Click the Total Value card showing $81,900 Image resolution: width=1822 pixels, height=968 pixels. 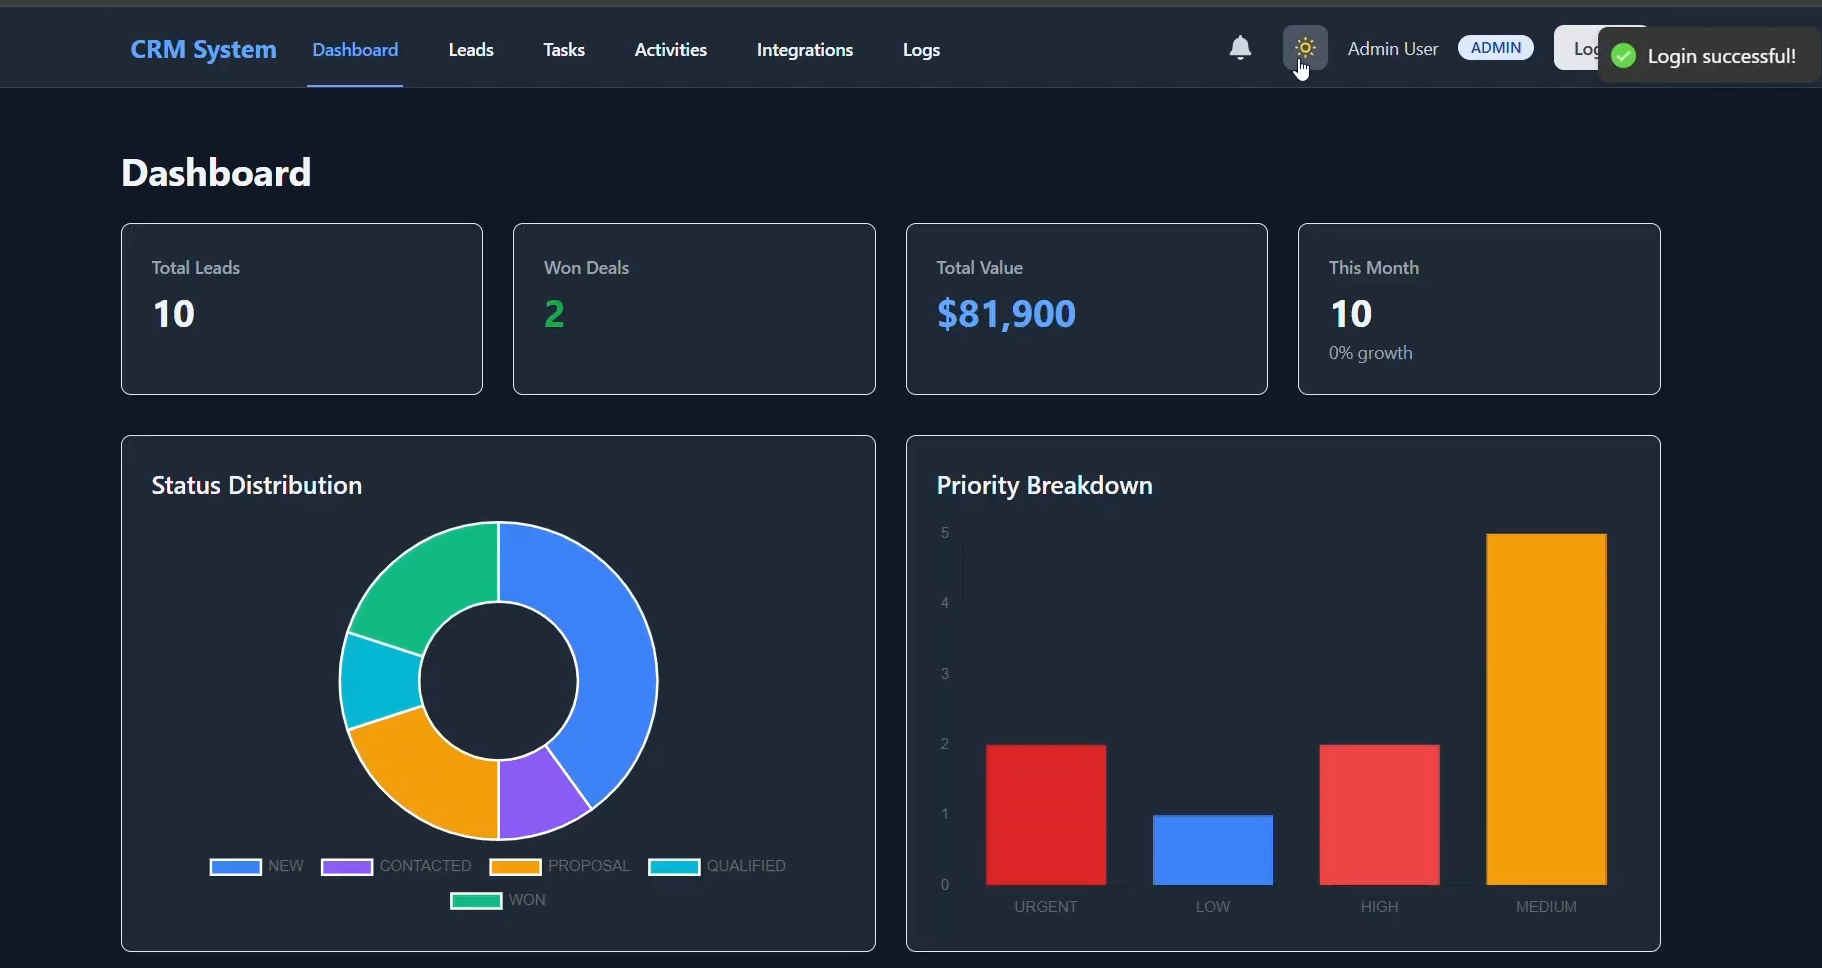click(1086, 309)
